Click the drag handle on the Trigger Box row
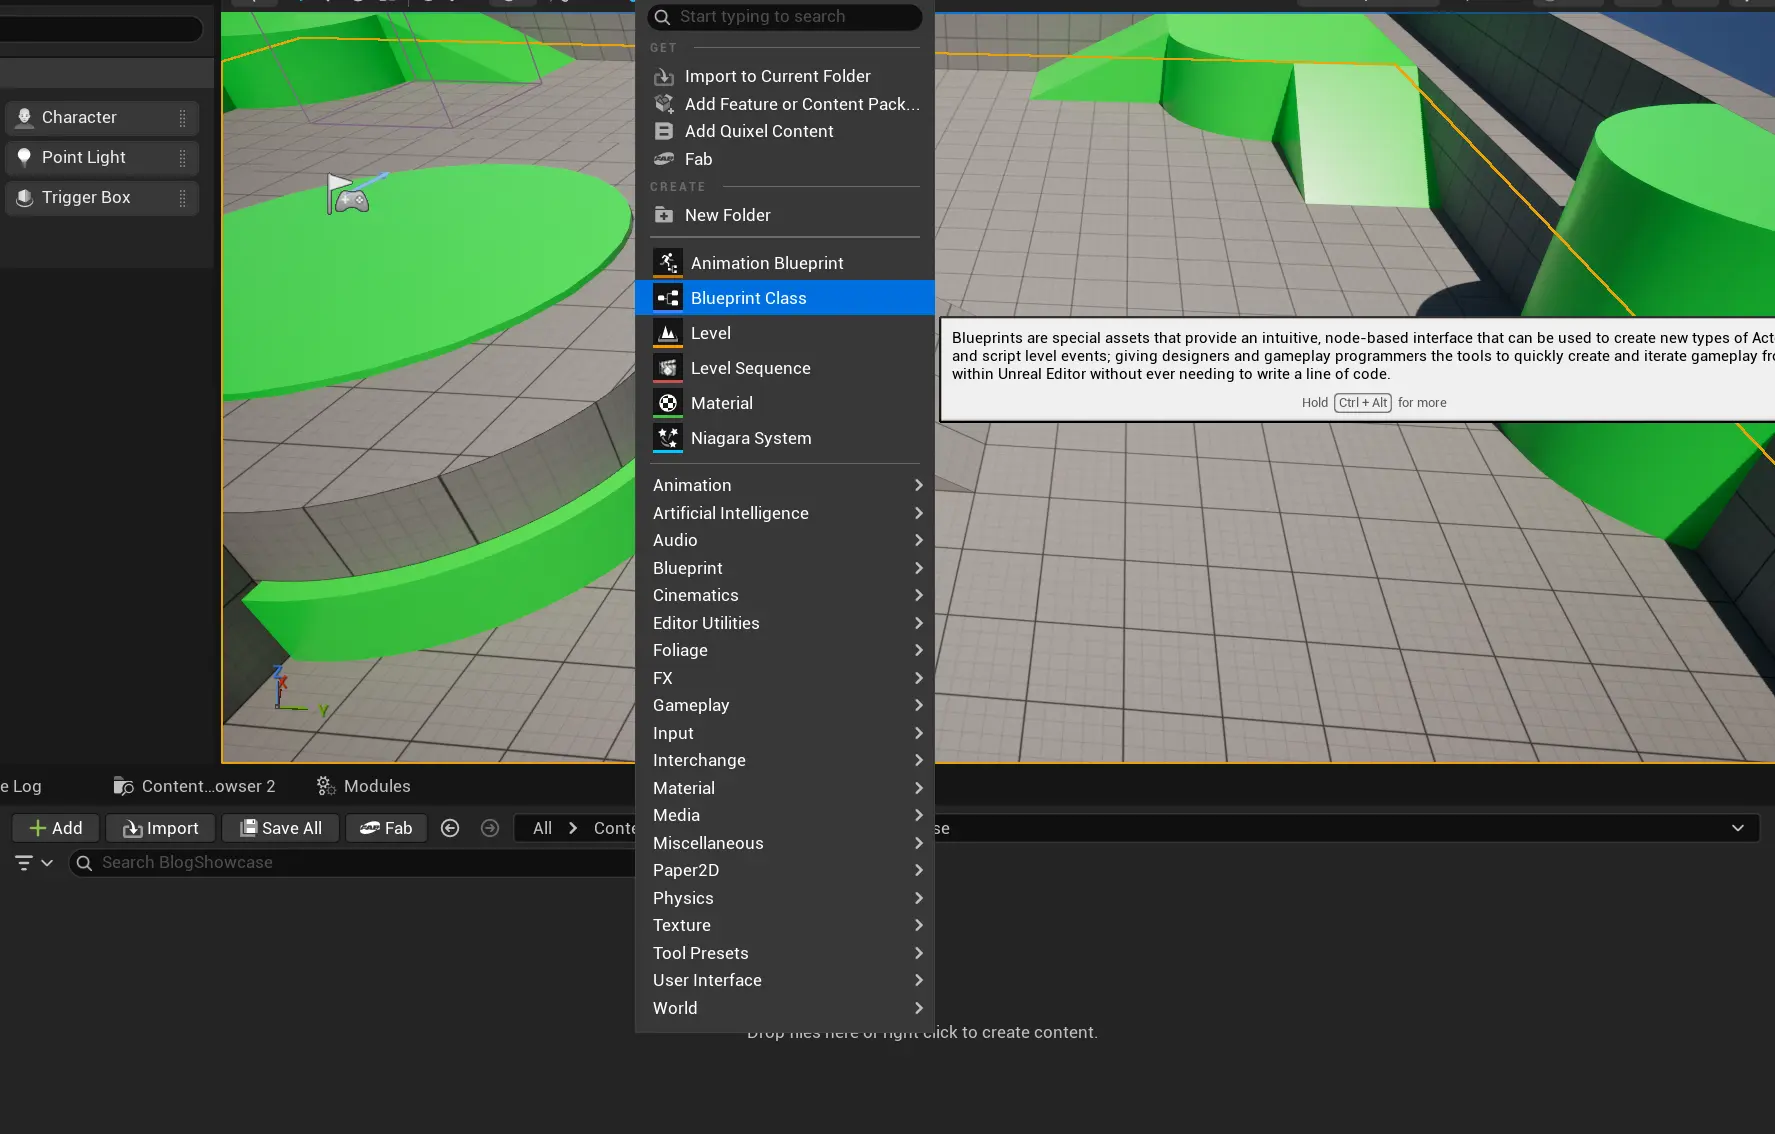The width and height of the screenshot is (1775, 1134). pos(182,198)
